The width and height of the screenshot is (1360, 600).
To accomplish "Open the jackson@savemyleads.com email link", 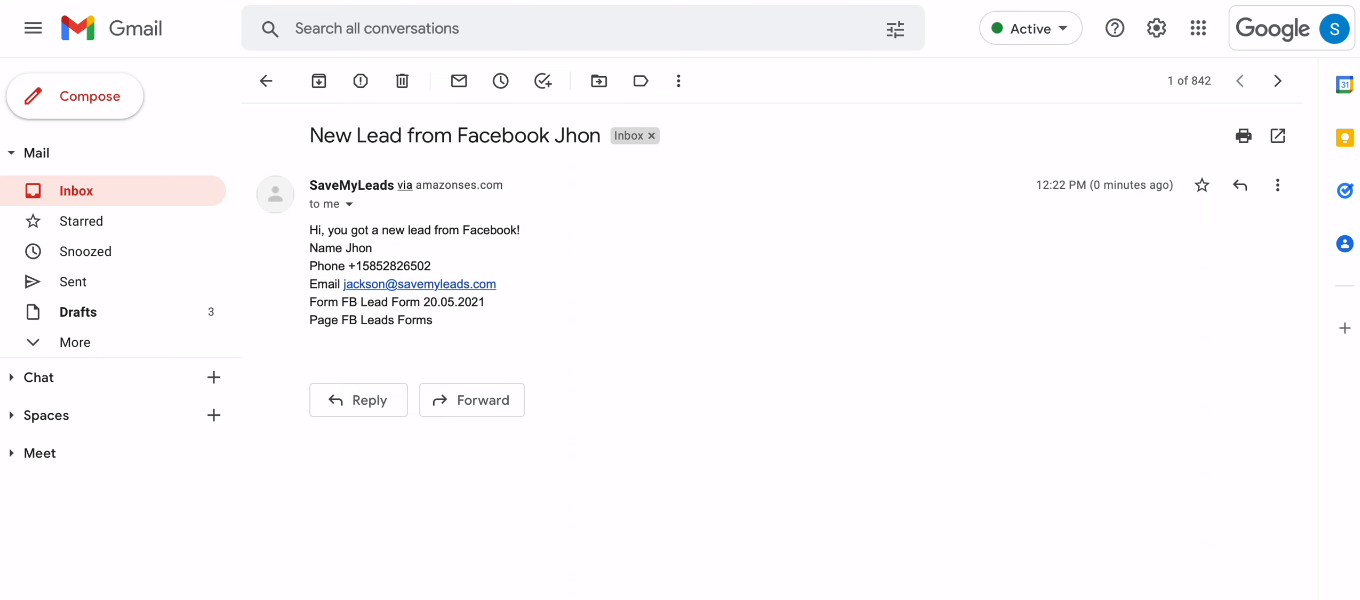I will pyautogui.click(x=420, y=284).
